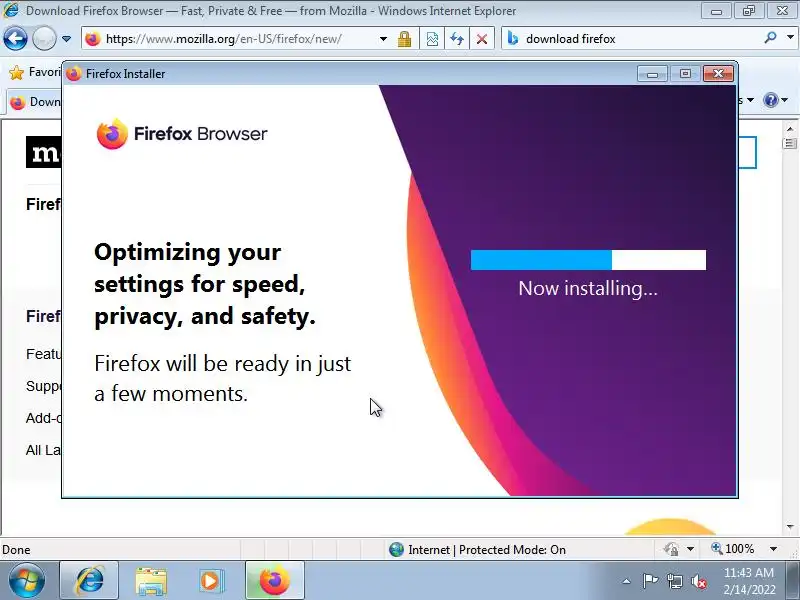This screenshot has width=800, height=600.
Task: Click the page scrollbar down arrow
Action: (x=790, y=527)
